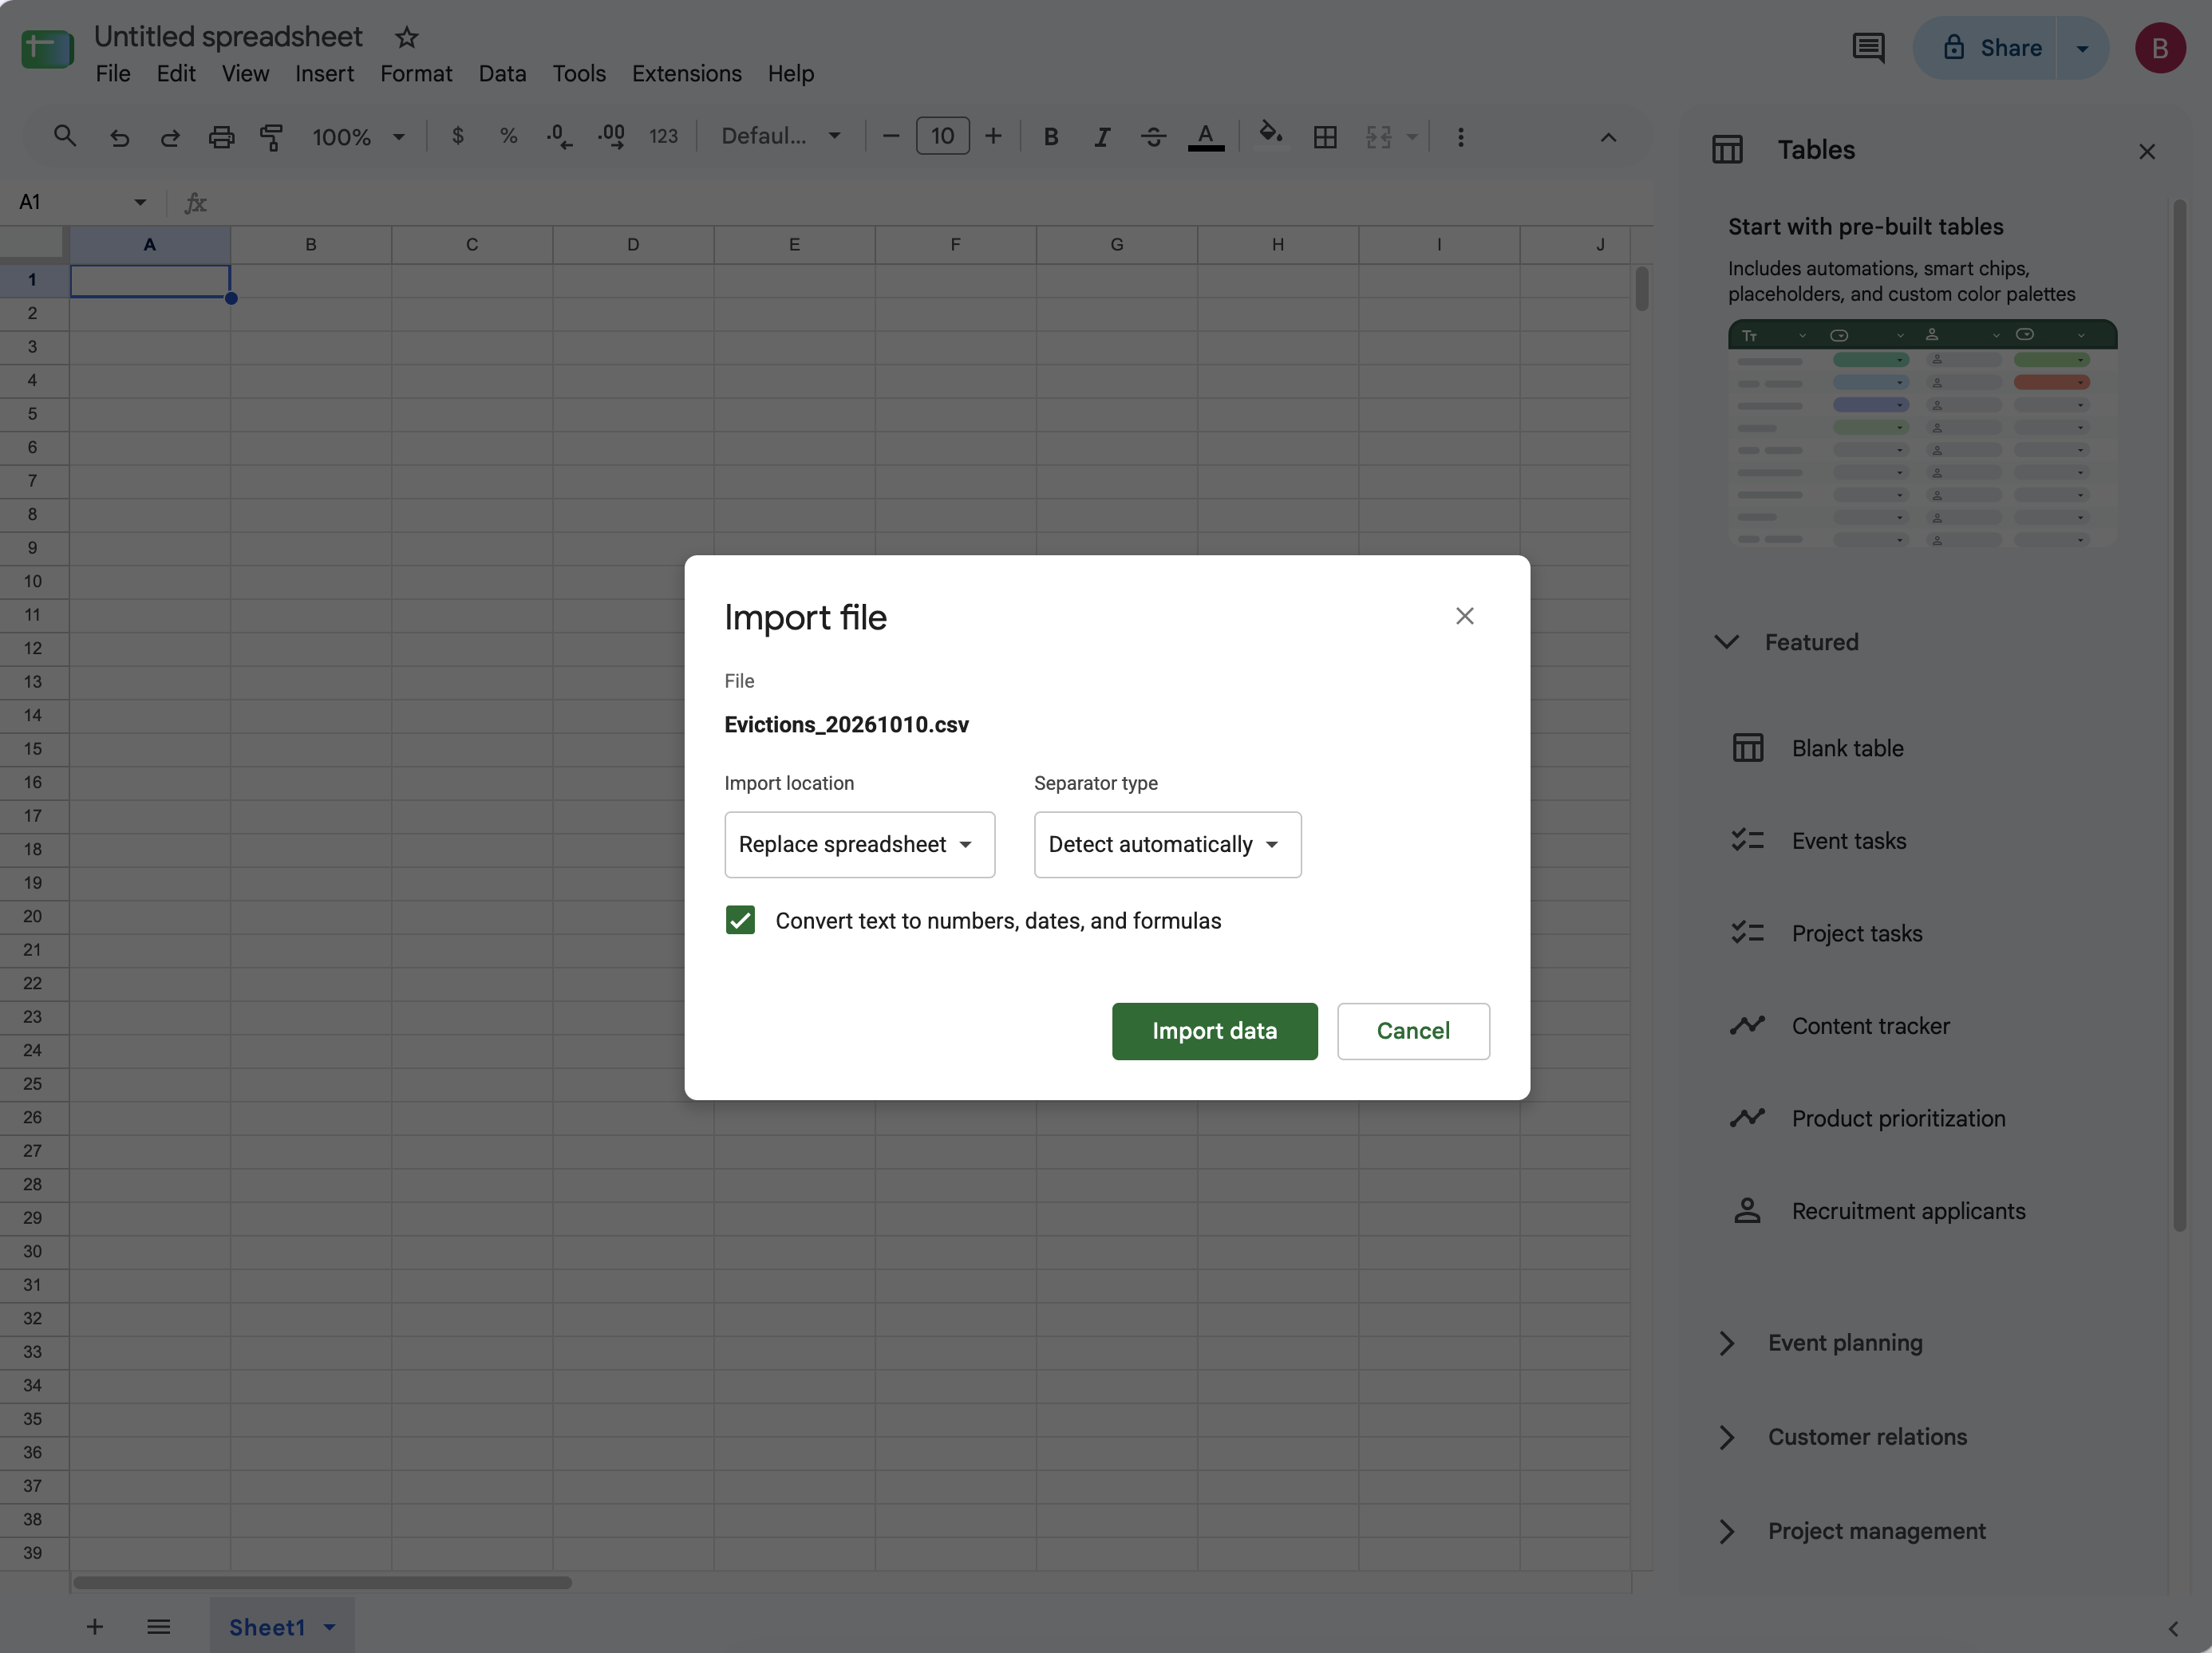Screen dimensions: 2212x1653
Task: Click the Import data button
Action: click(1214, 1031)
